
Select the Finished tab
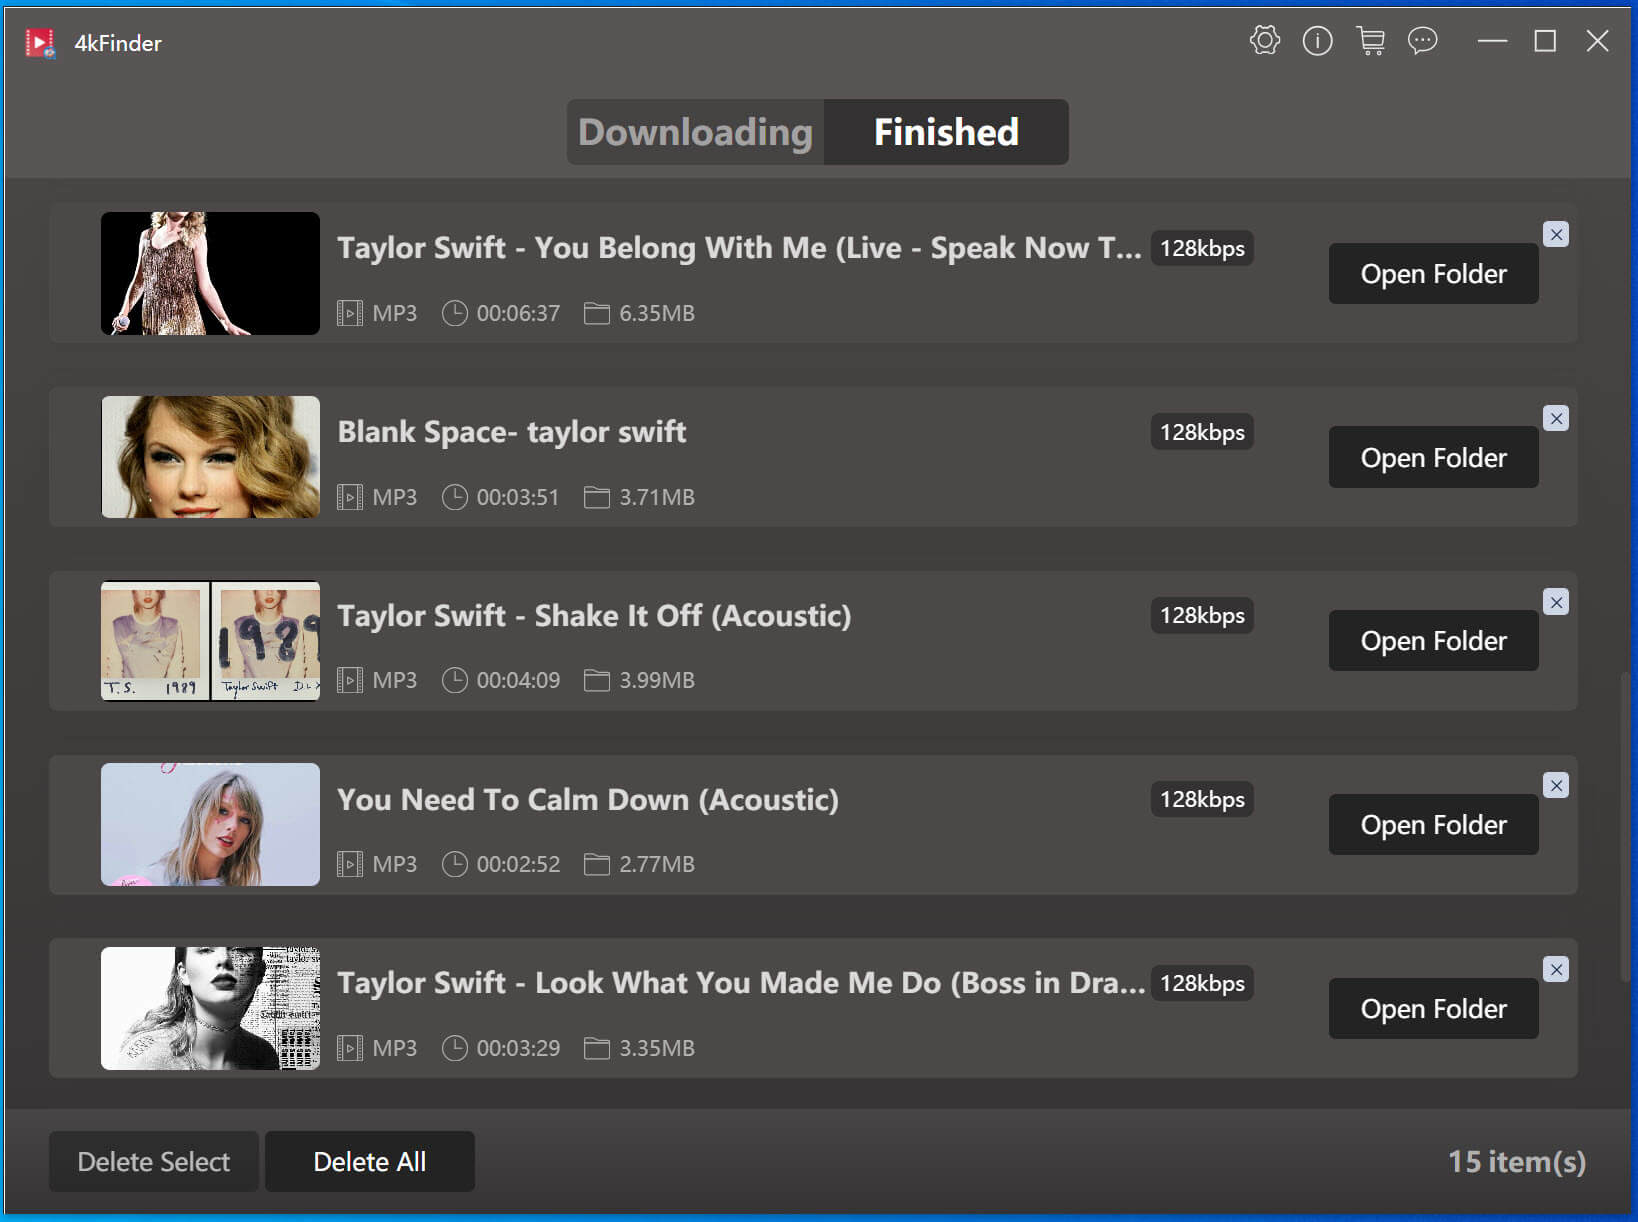click(x=946, y=132)
